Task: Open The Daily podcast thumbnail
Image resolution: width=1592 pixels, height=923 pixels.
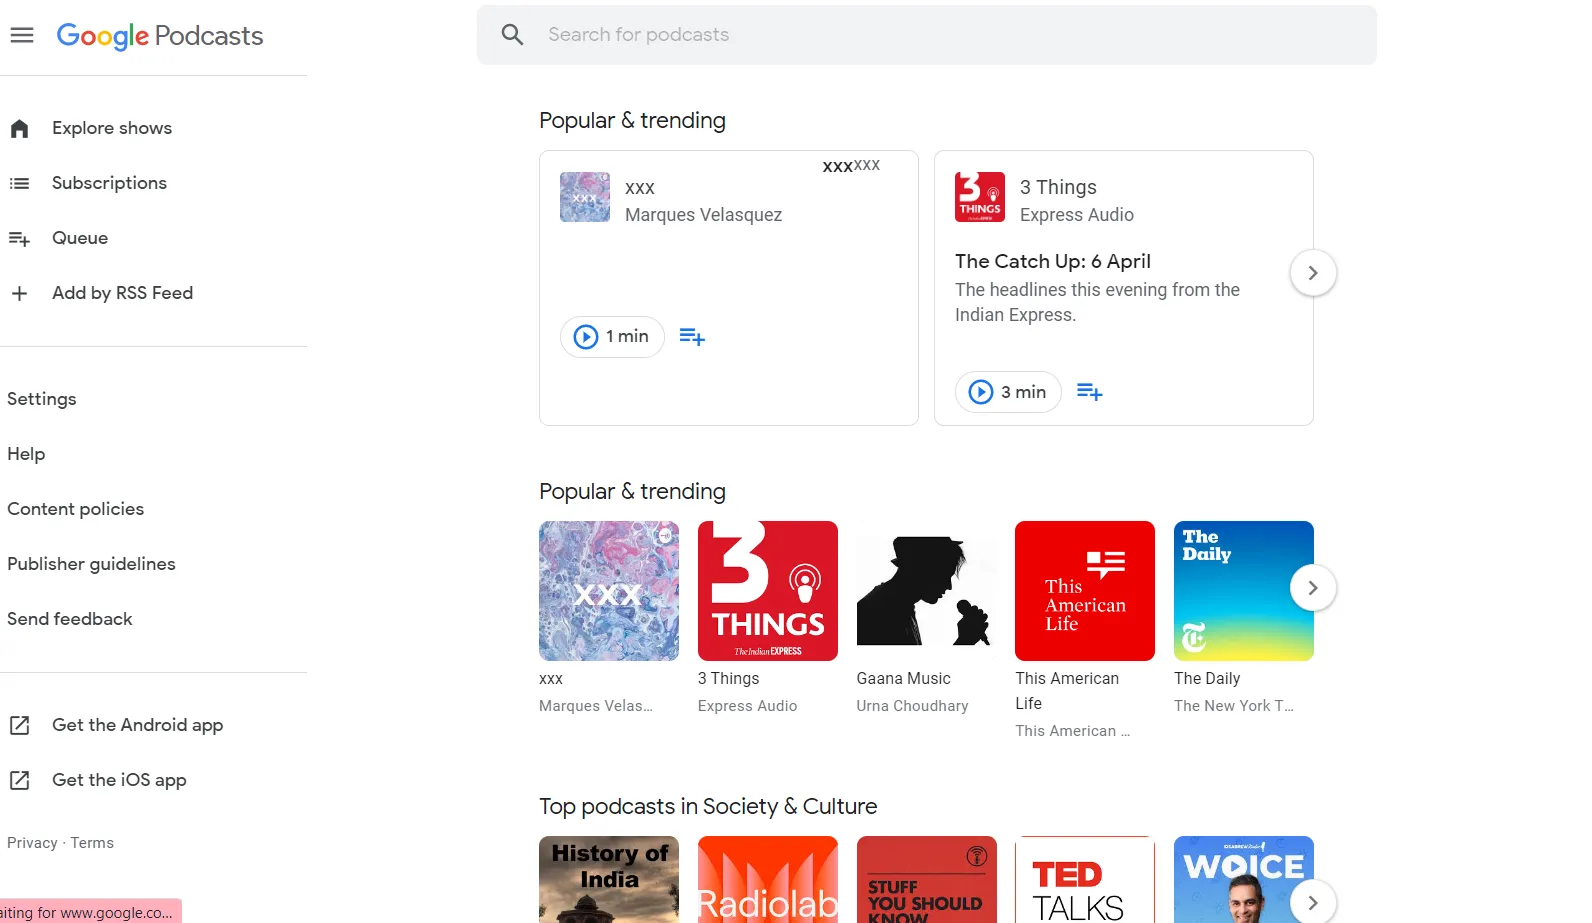Action: [x=1243, y=591]
